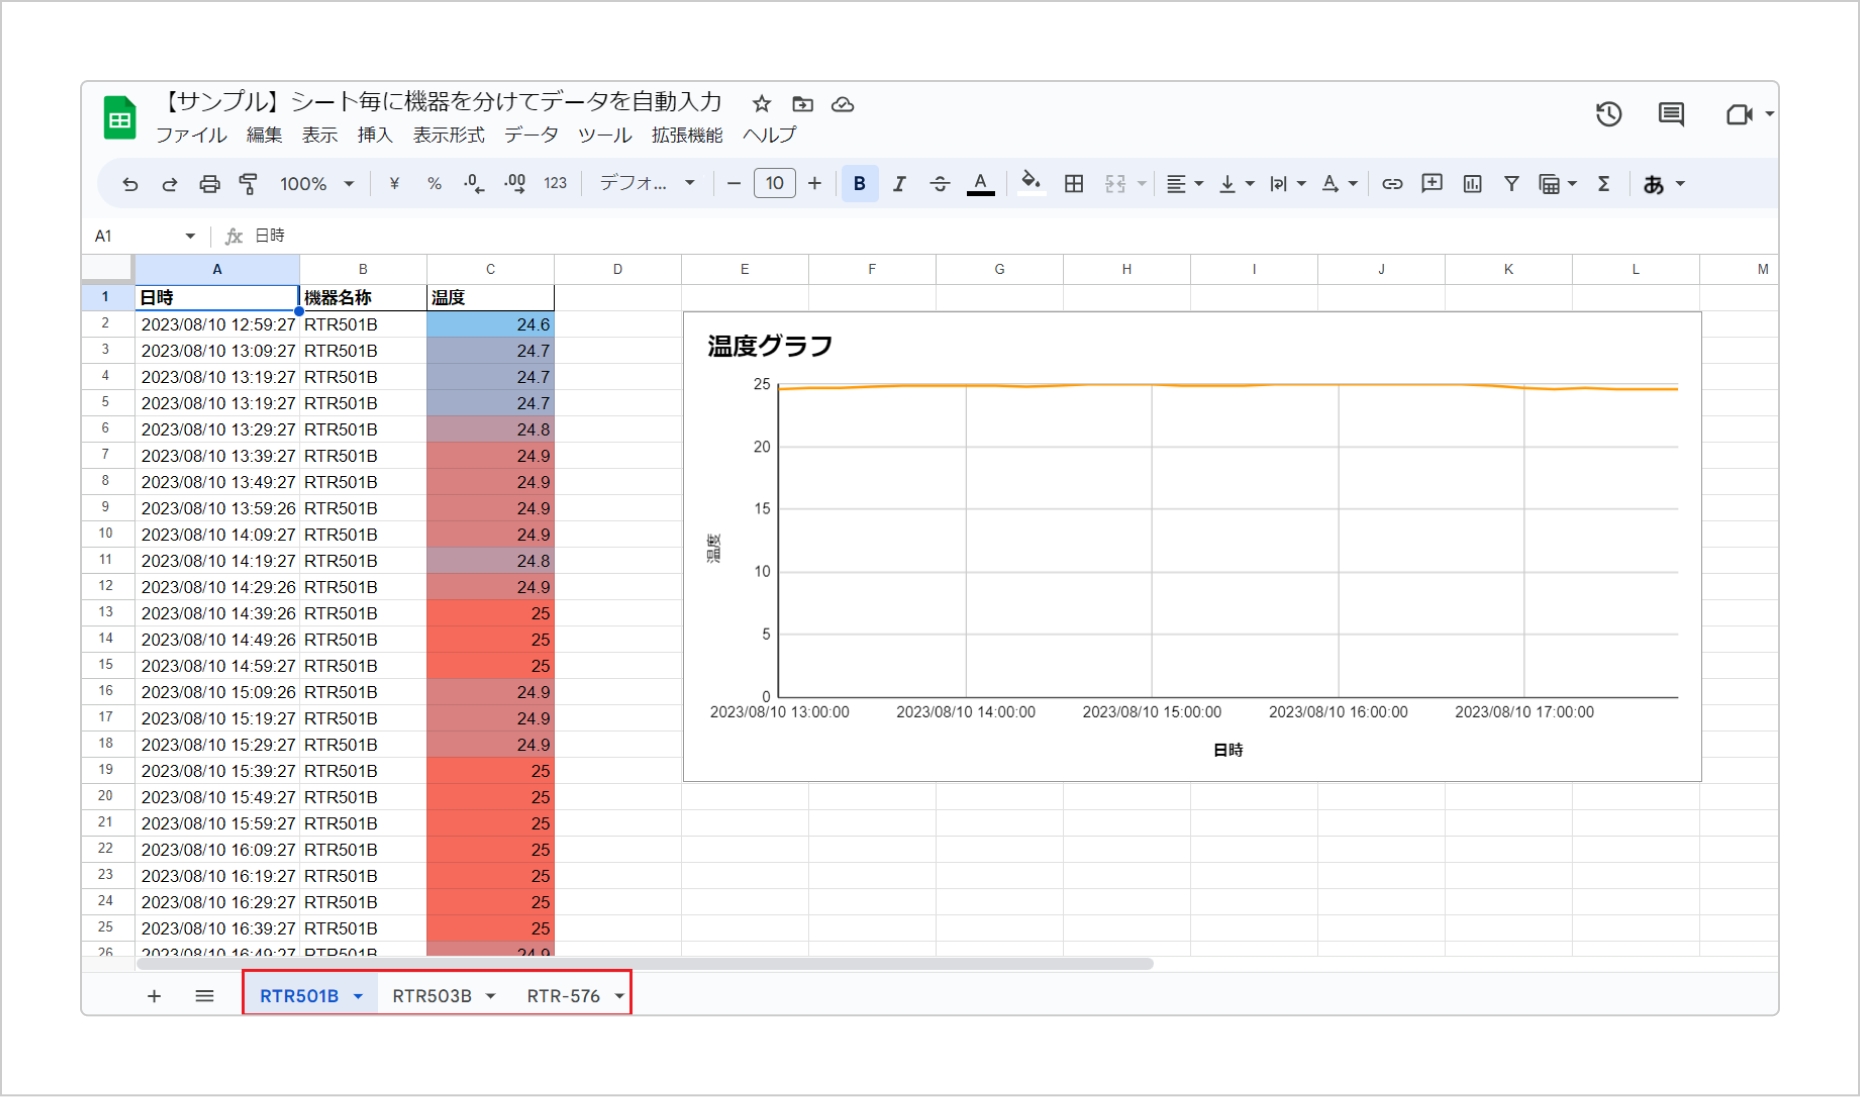Toggle bold formatting
The height and width of the screenshot is (1097, 1860).
click(x=859, y=184)
